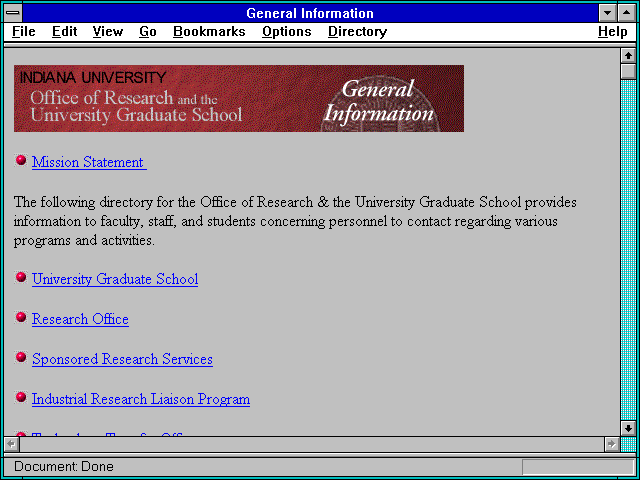
Task: Click the horizontal scrollbar right arrow
Action: tap(611, 444)
